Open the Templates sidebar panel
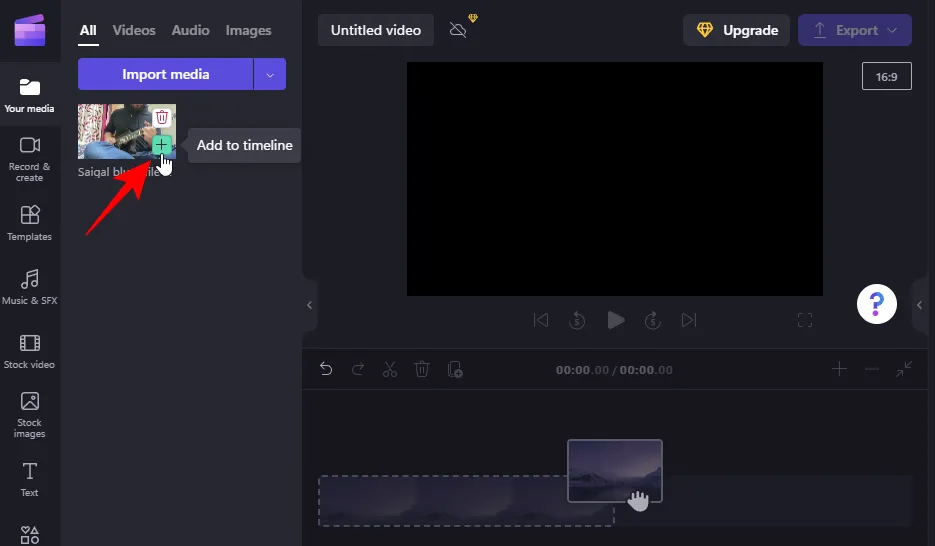Screen dimensions: 935x546 tap(30, 223)
